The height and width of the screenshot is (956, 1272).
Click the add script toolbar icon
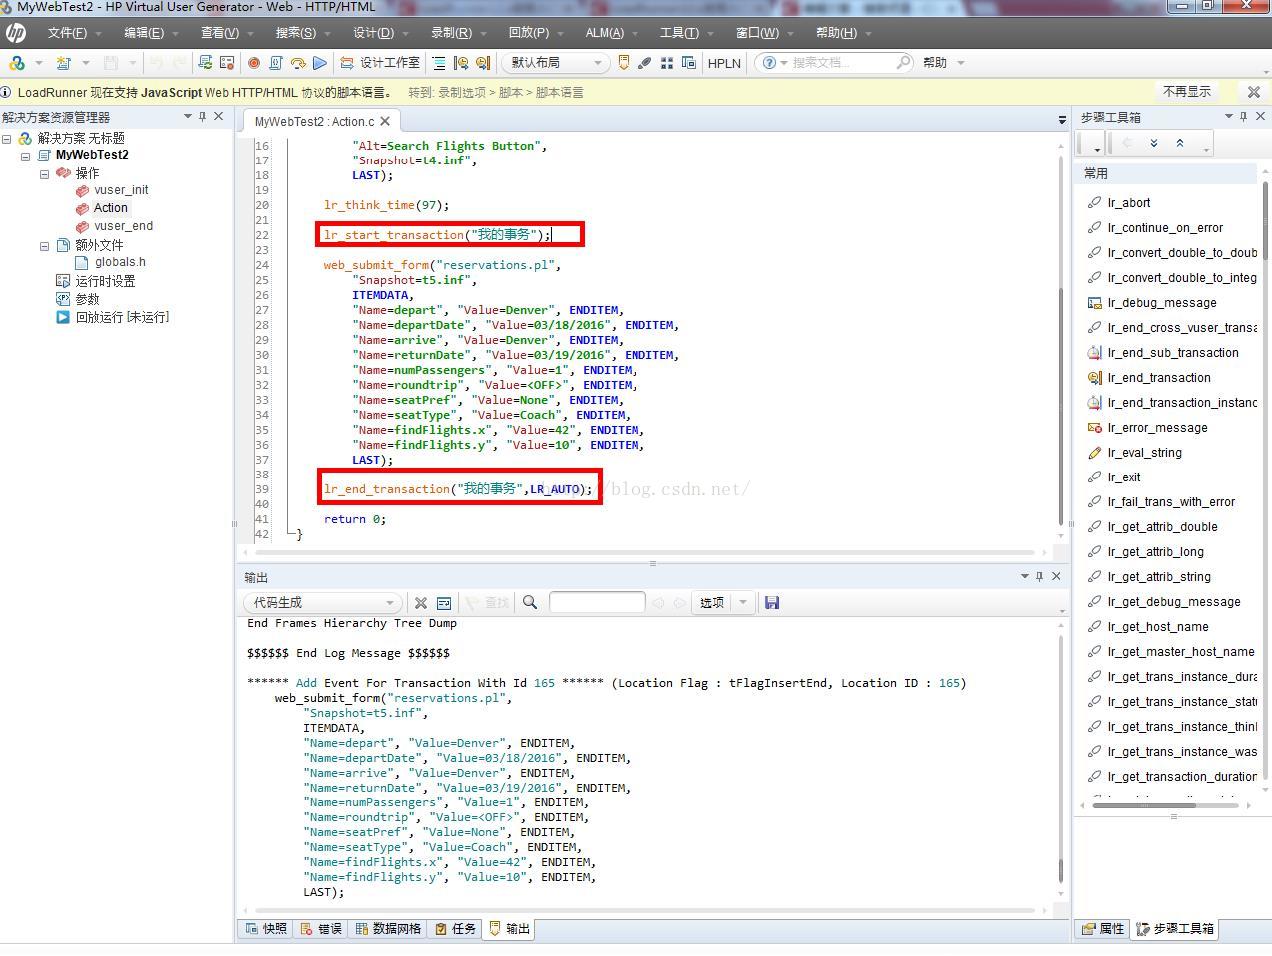[63, 62]
